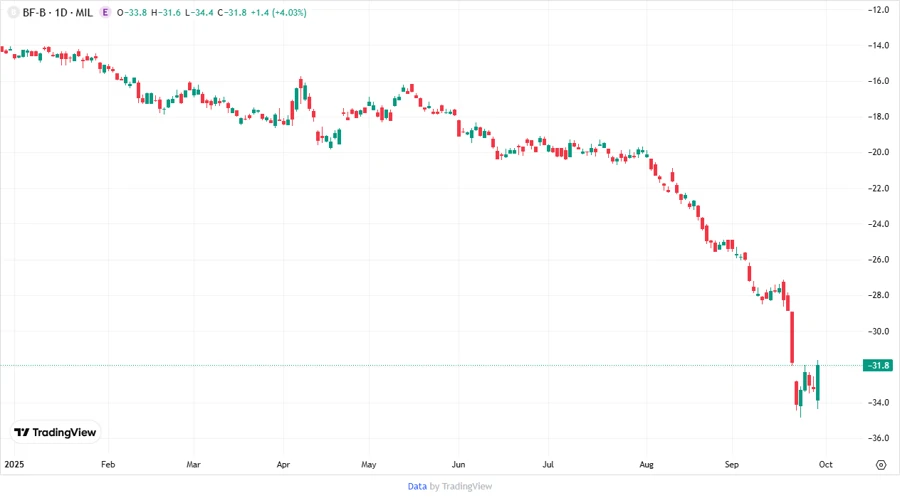This screenshot has height=498, width=900.
Task: Click the +1.4 (+4.03%) change value
Action: pyautogui.click(x=279, y=12)
